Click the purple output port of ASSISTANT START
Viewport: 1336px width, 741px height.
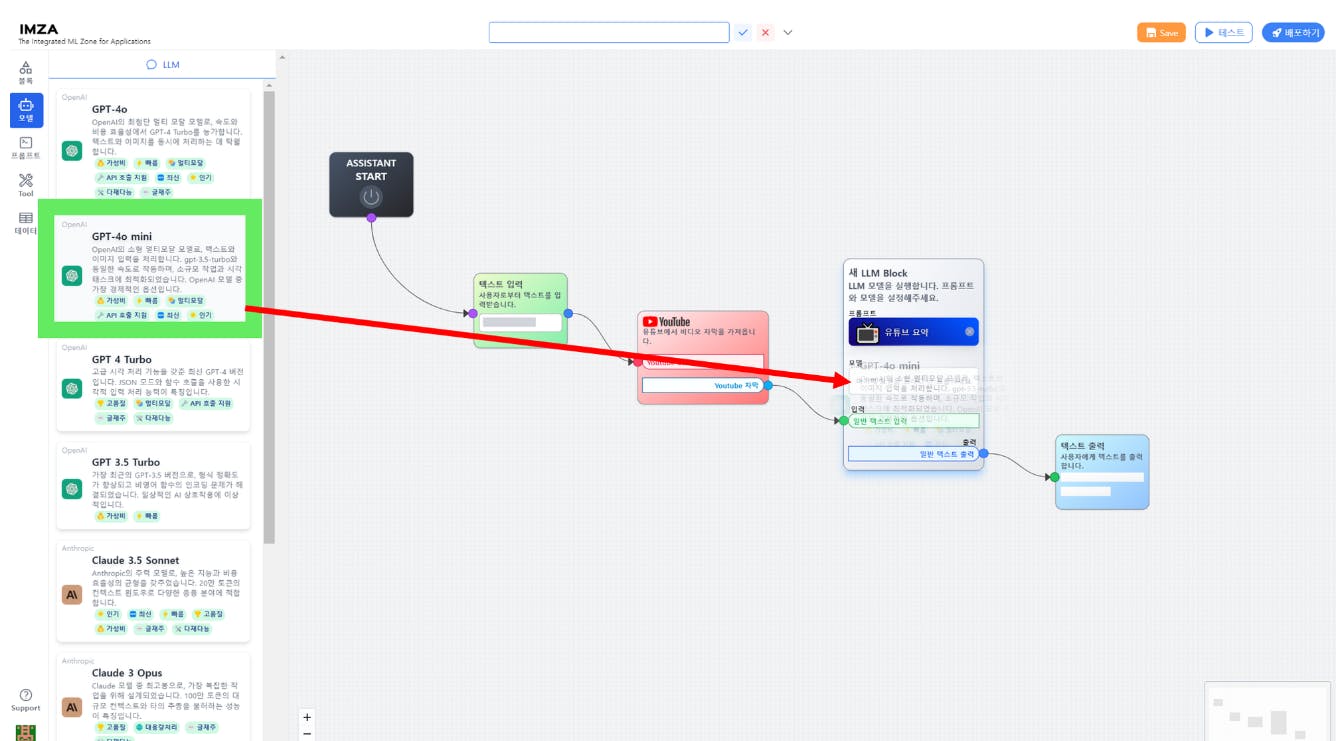371,217
